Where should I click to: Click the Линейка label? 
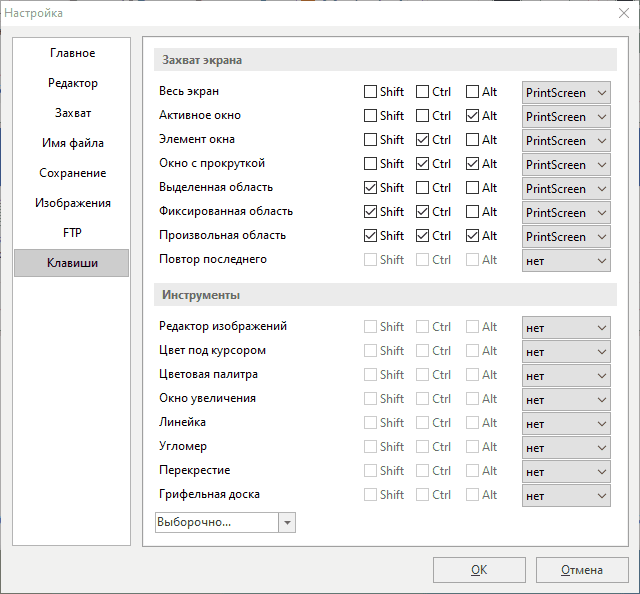[182, 422]
